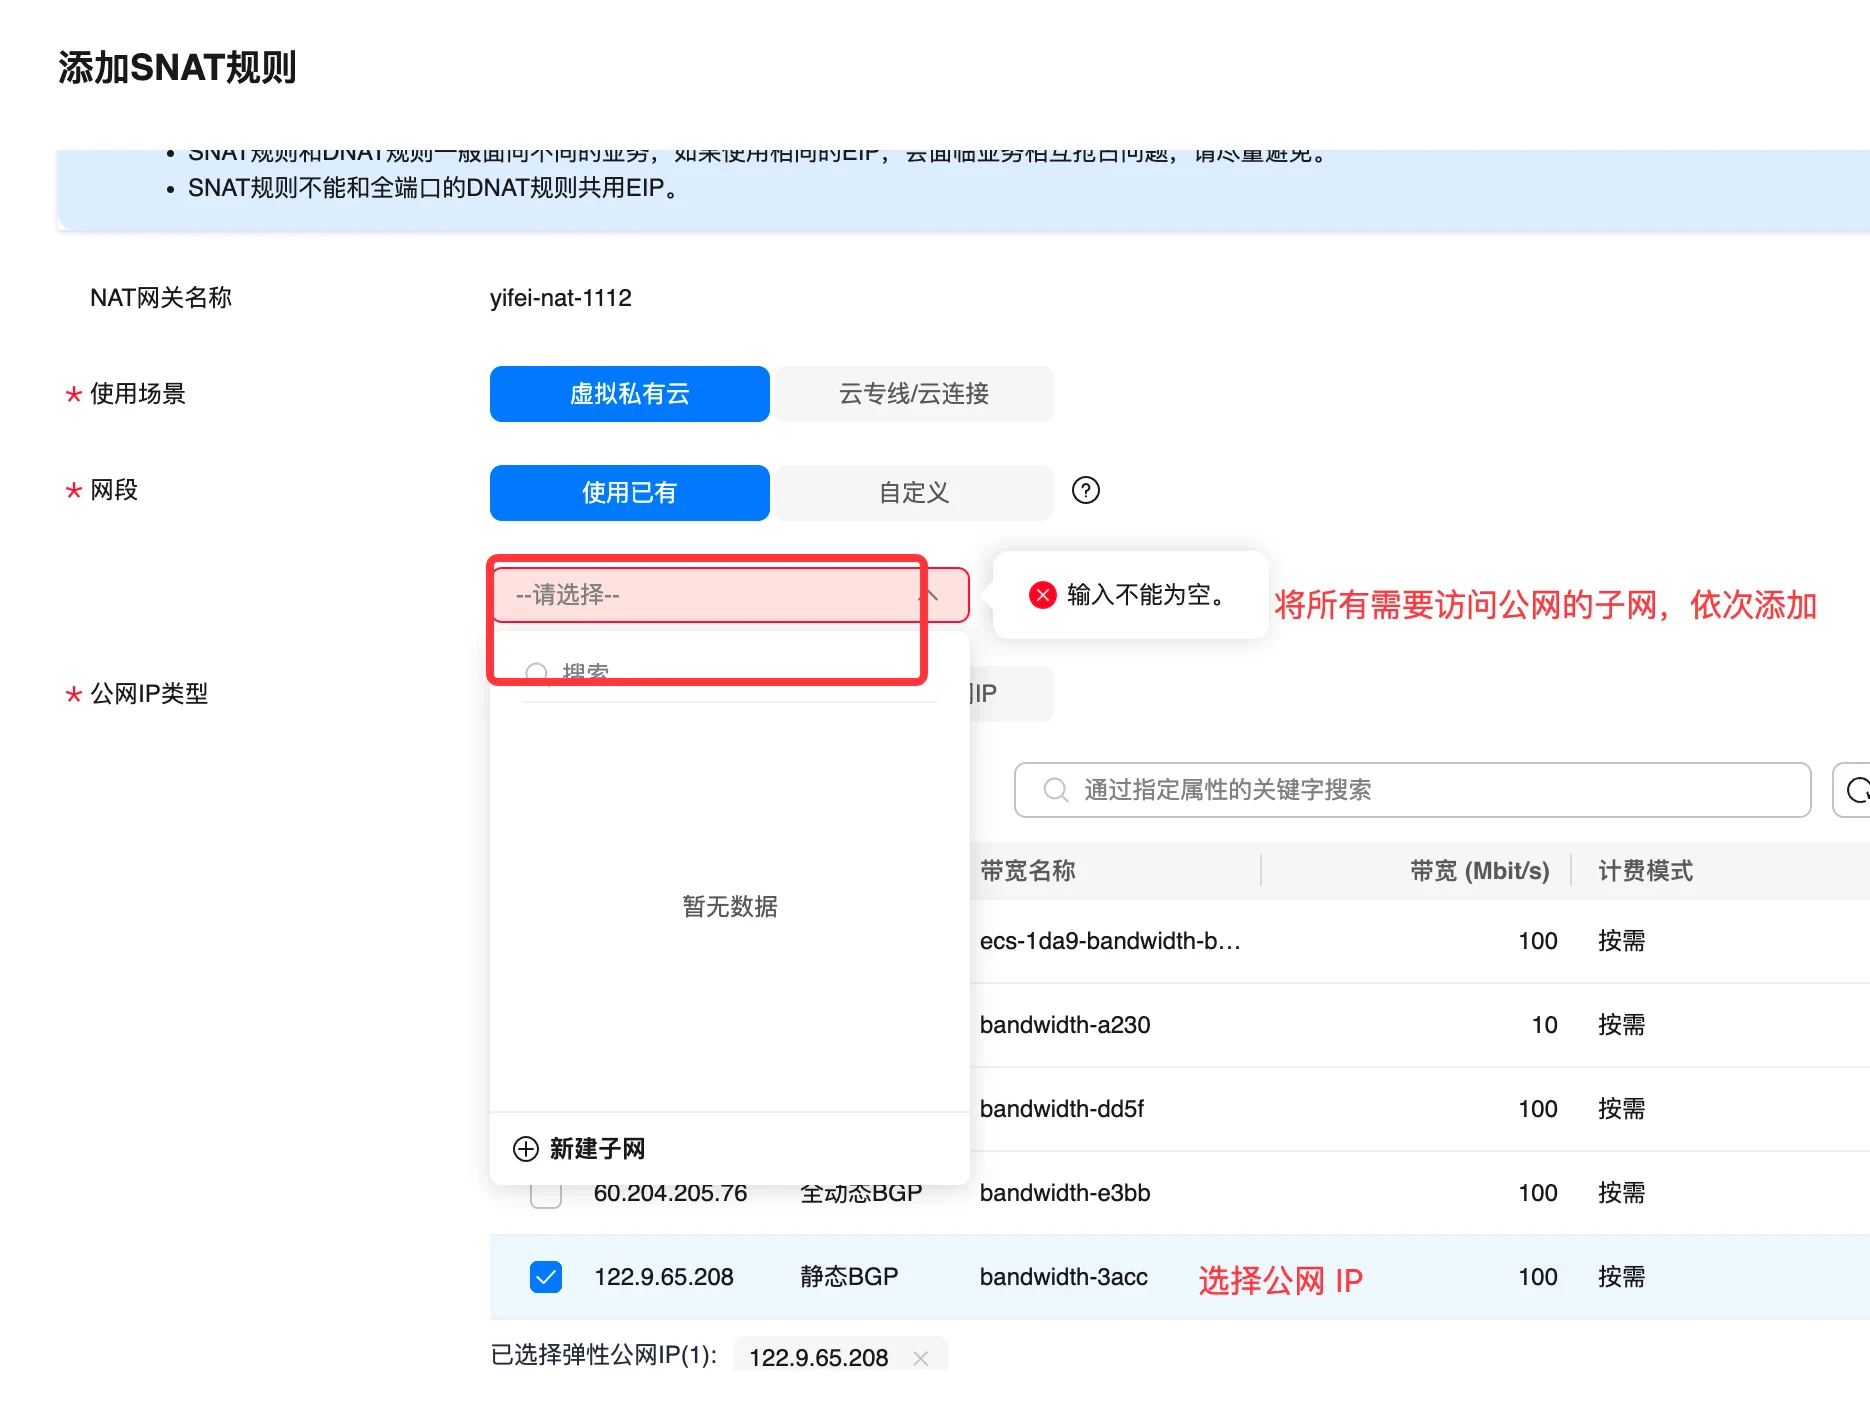Click the search box inside subnet dropdown

click(x=729, y=671)
